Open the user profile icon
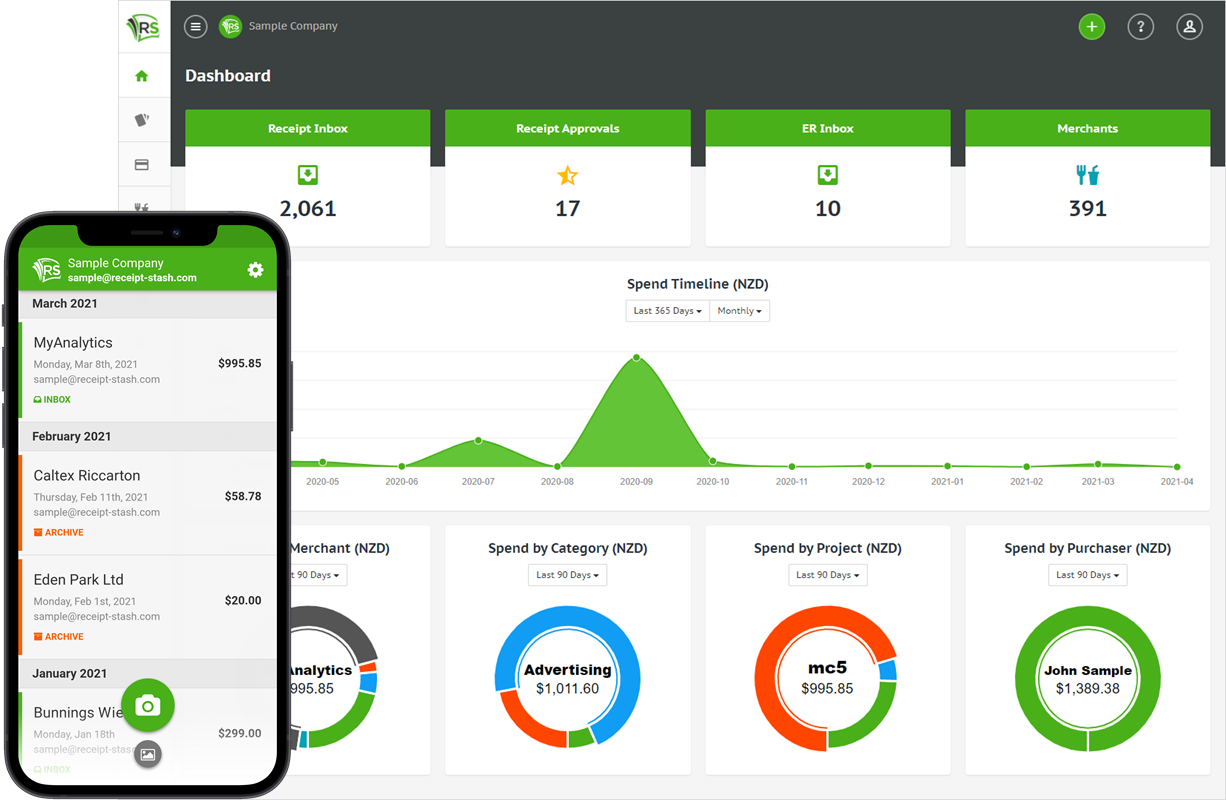Image resolution: width=1226 pixels, height=802 pixels. point(1189,27)
